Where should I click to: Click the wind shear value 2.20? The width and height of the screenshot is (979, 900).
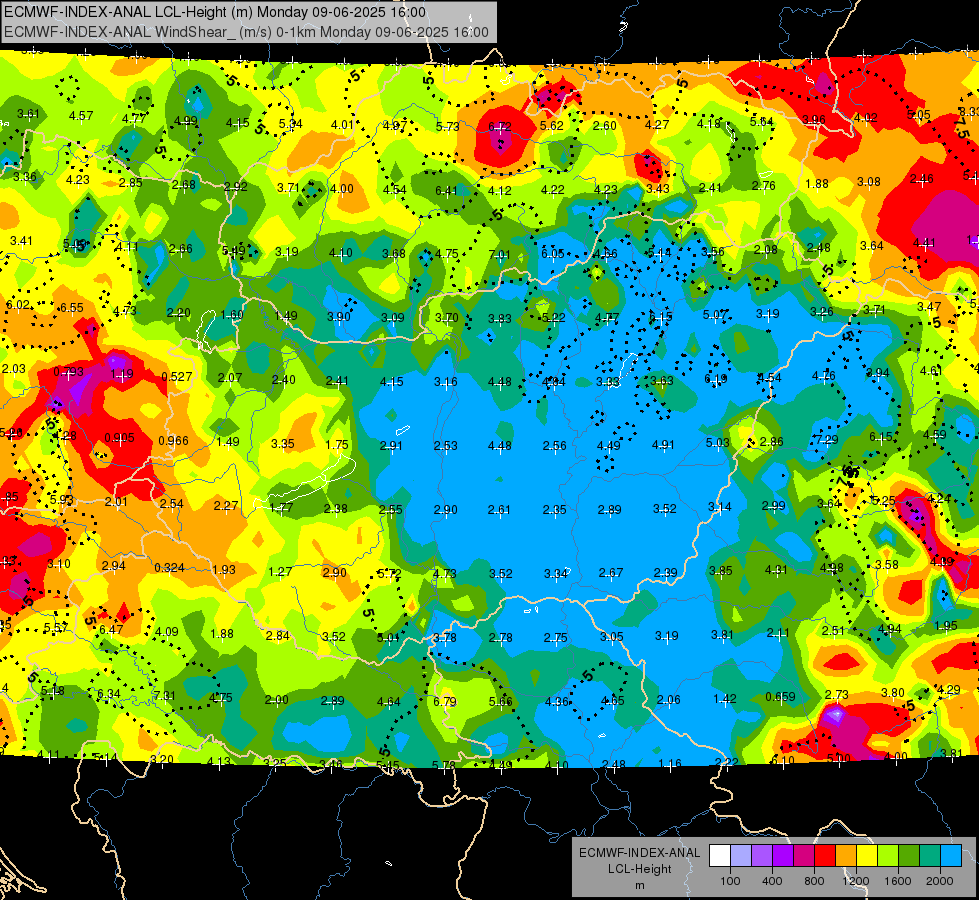[179, 313]
